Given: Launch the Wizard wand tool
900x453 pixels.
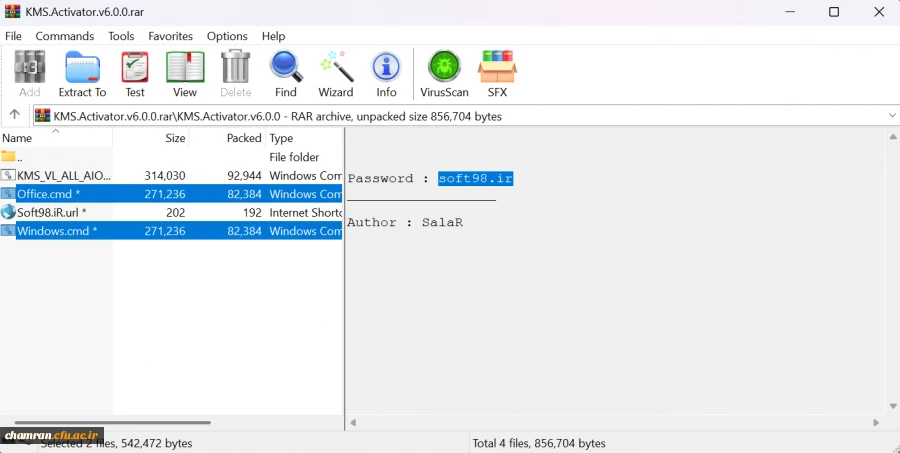Looking at the screenshot, I should pyautogui.click(x=336, y=67).
